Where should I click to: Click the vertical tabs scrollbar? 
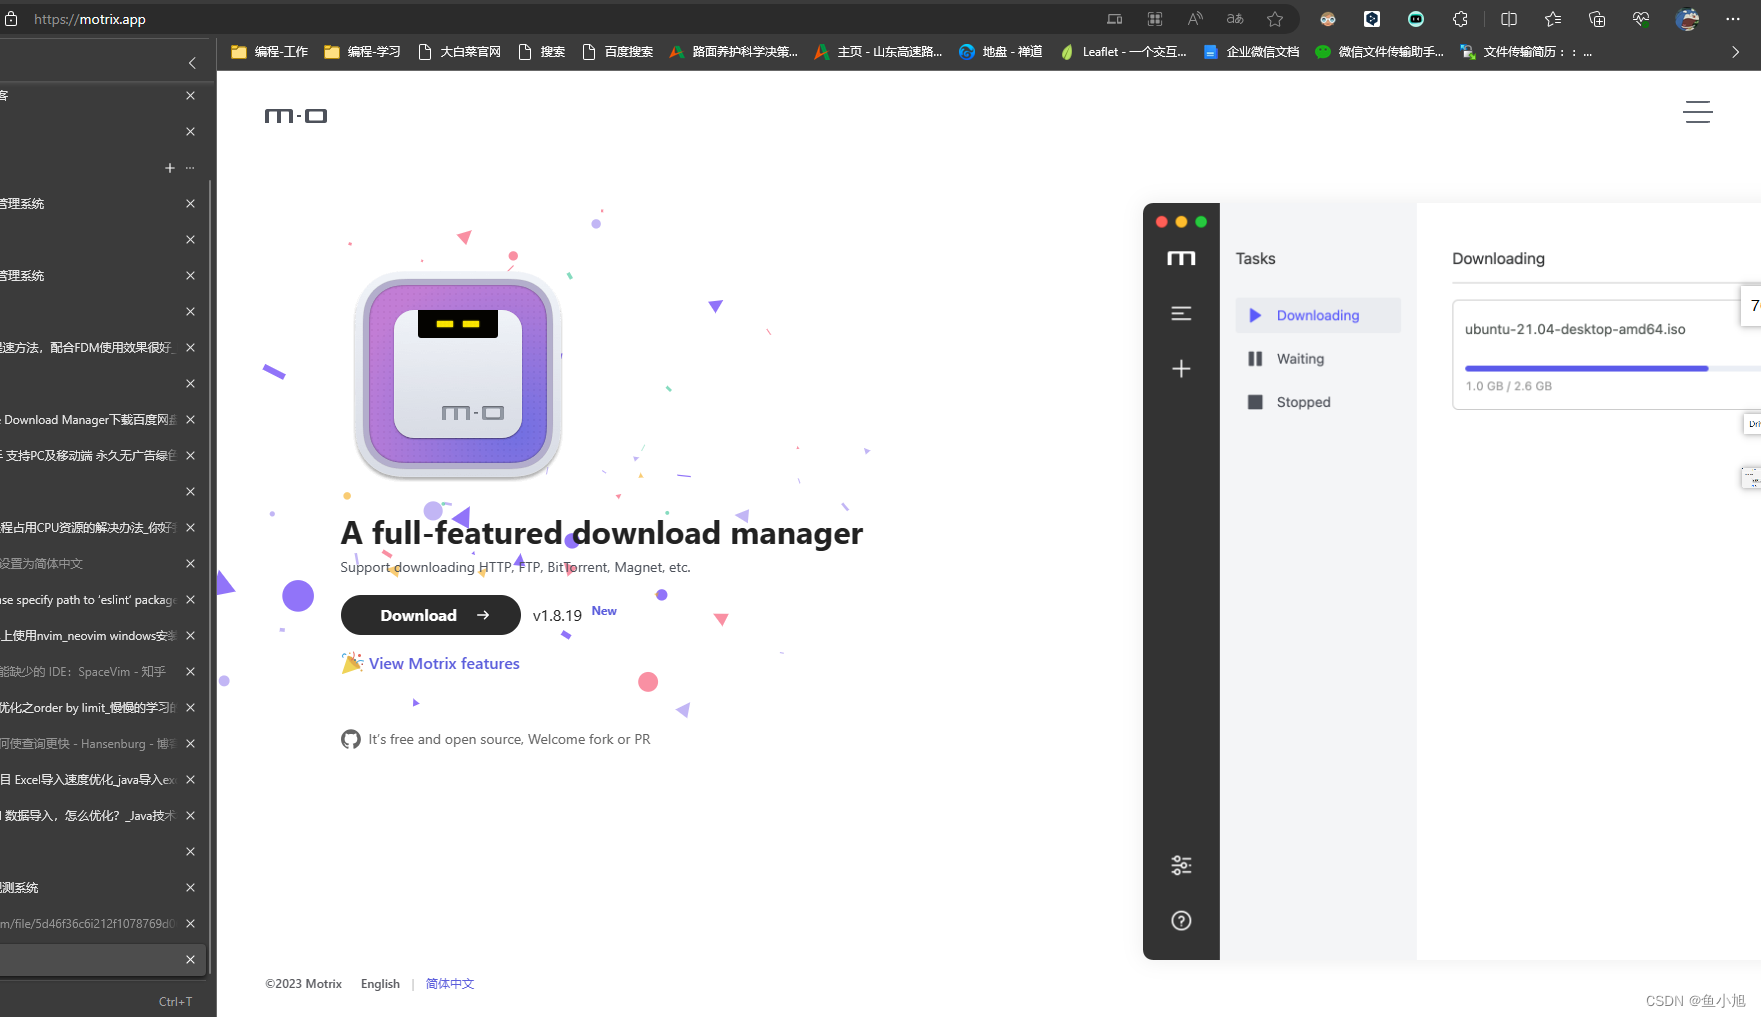click(x=211, y=575)
